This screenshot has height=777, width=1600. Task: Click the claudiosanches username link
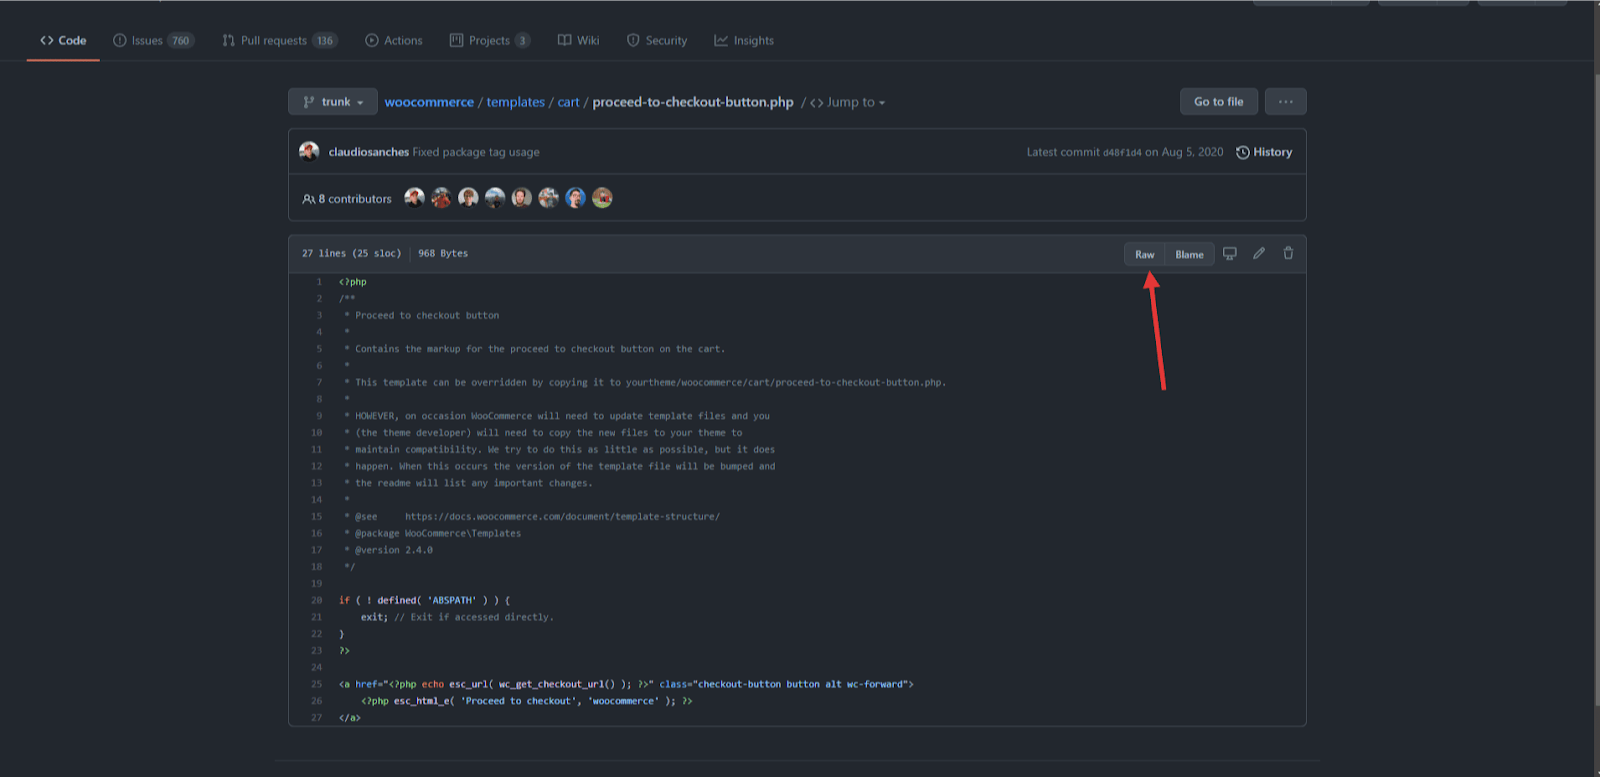tap(369, 152)
